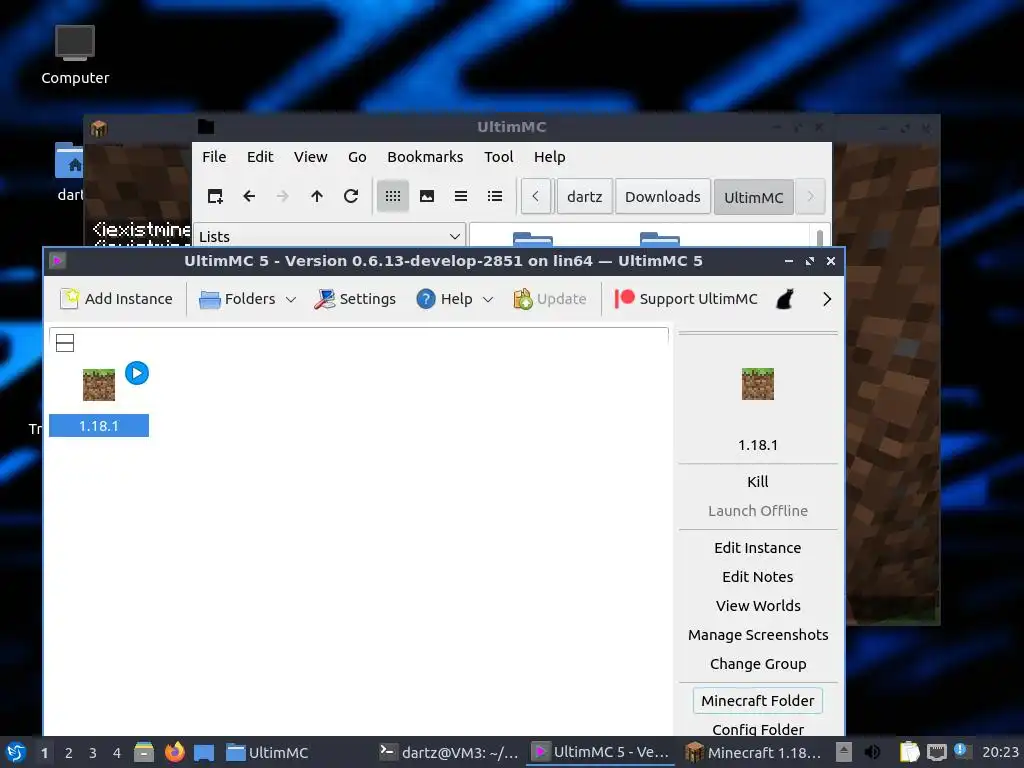This screenshot has height=768, width=1024.
Task: Open the Config Folder
Action: click(758, 729)
